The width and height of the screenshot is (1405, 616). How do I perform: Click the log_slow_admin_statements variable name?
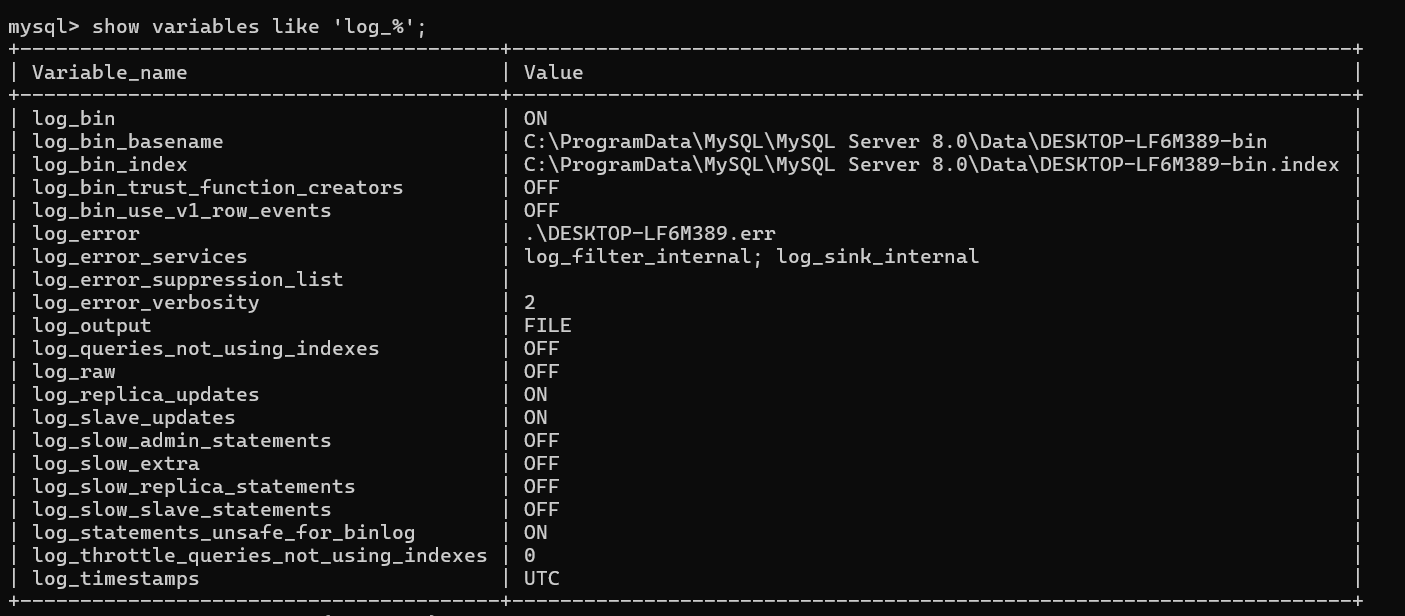[181, 441]
